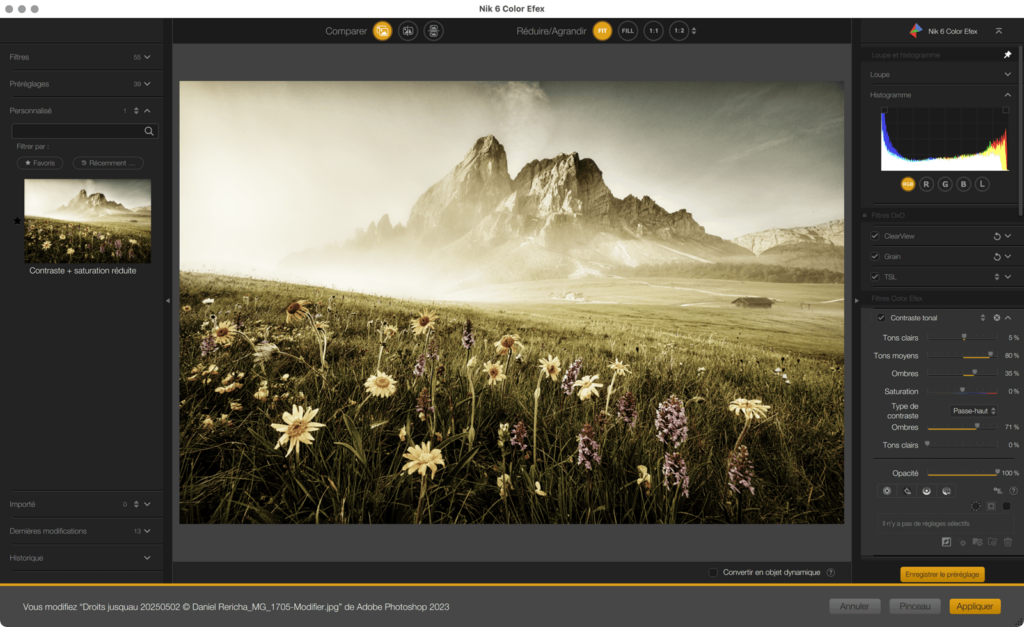This screenshot has height=627, width=1024.
Task: Switch to side-by-side compare view
Action: click(x=434, y=31)
